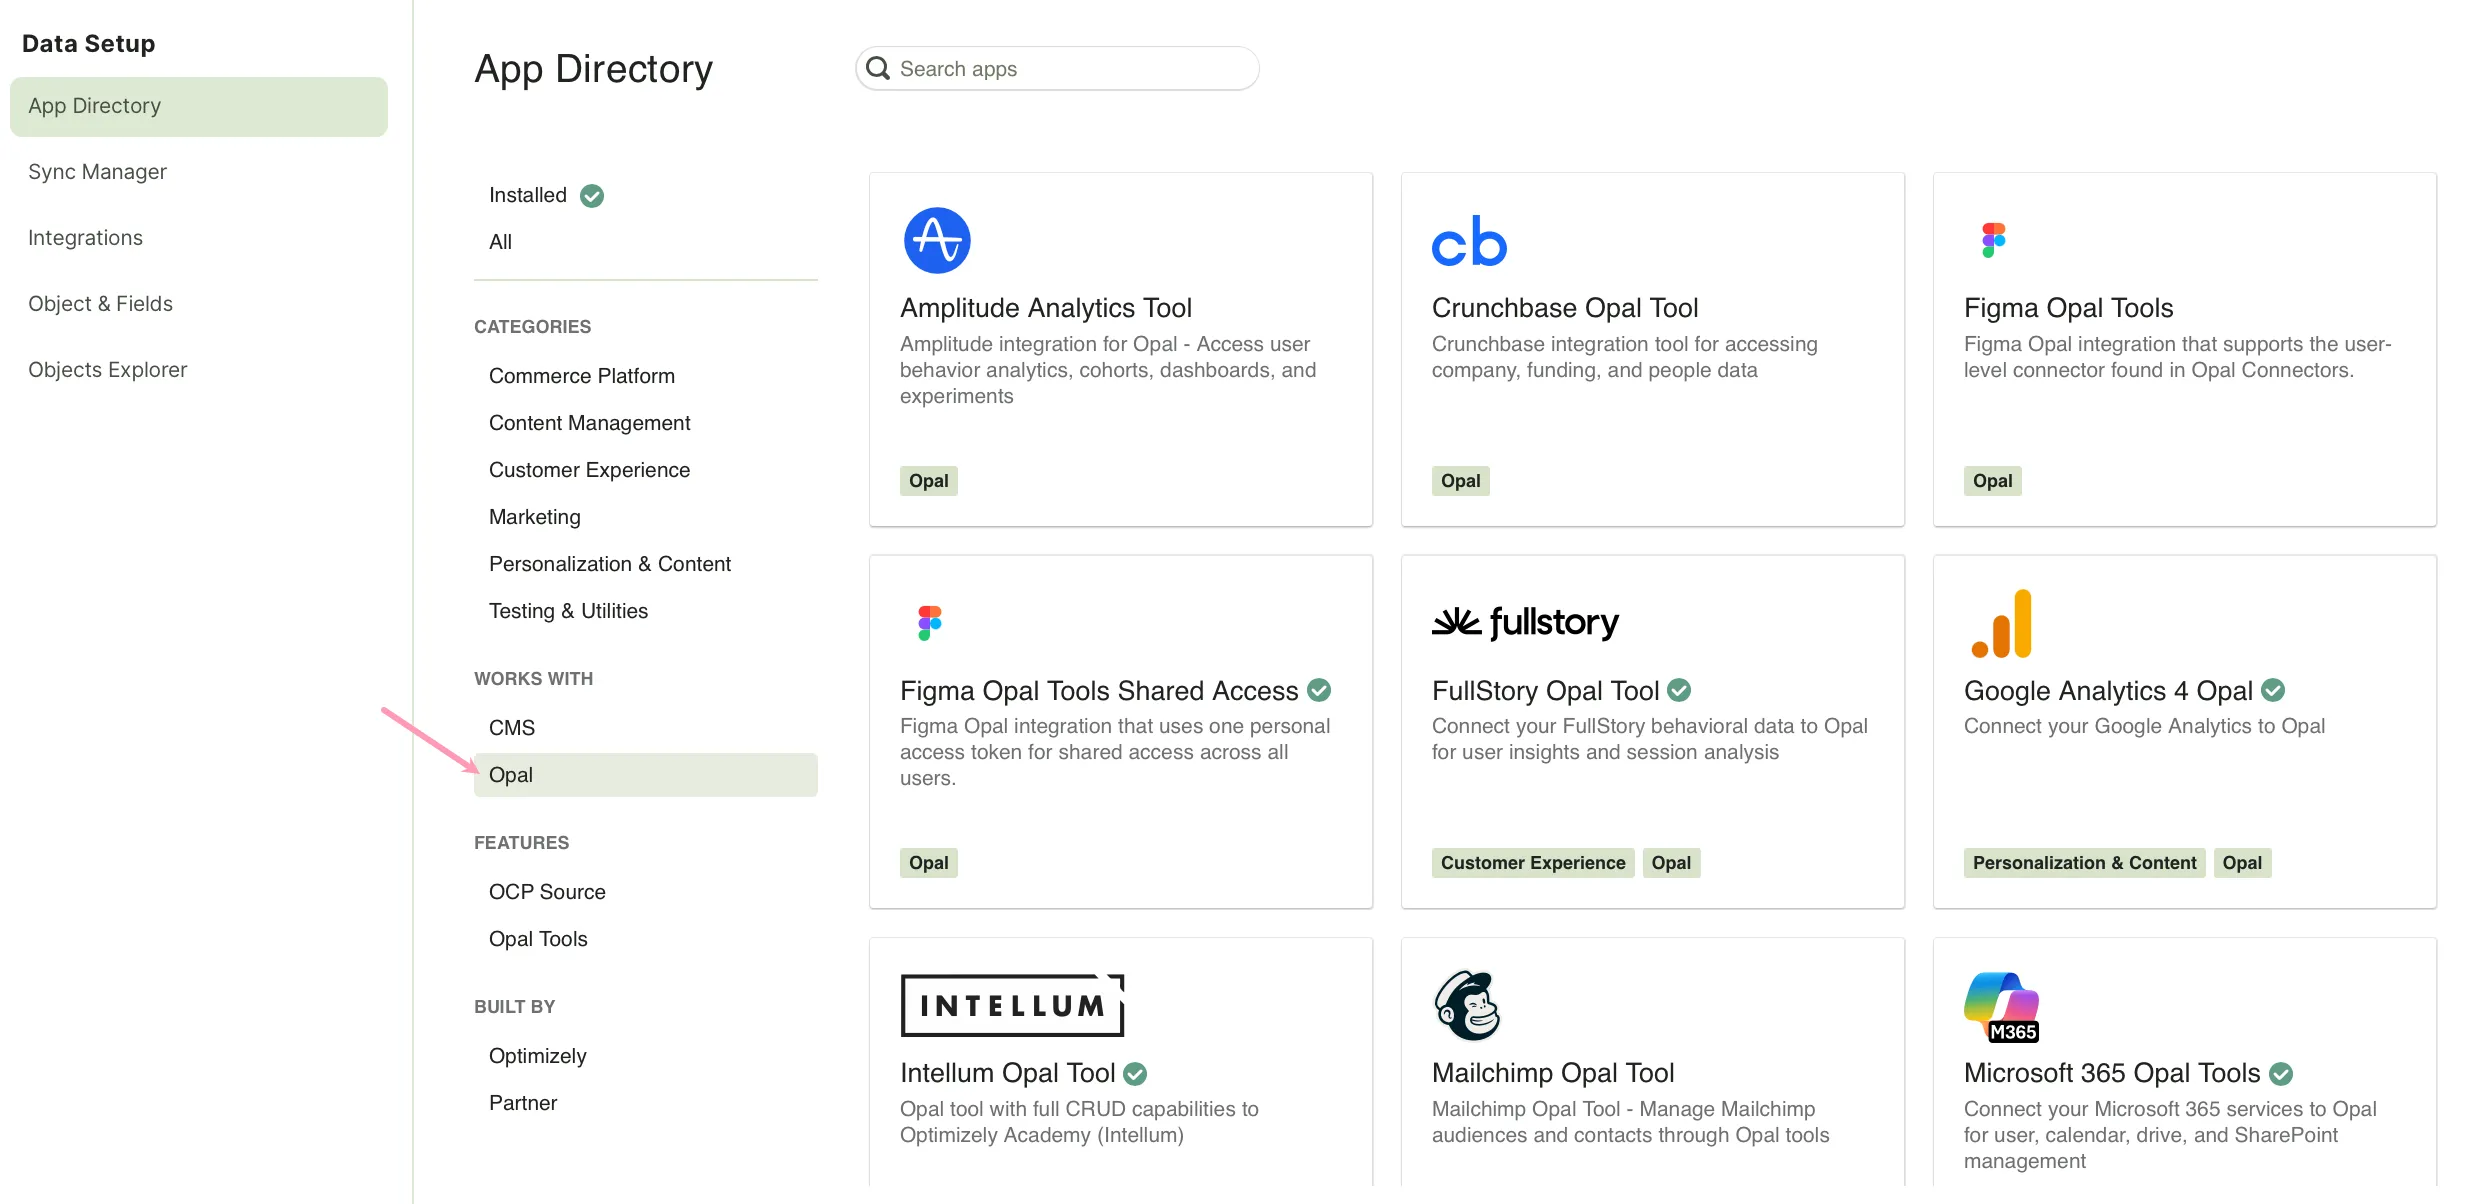Click the Figma Shared Access card logo

coord(929,623)
